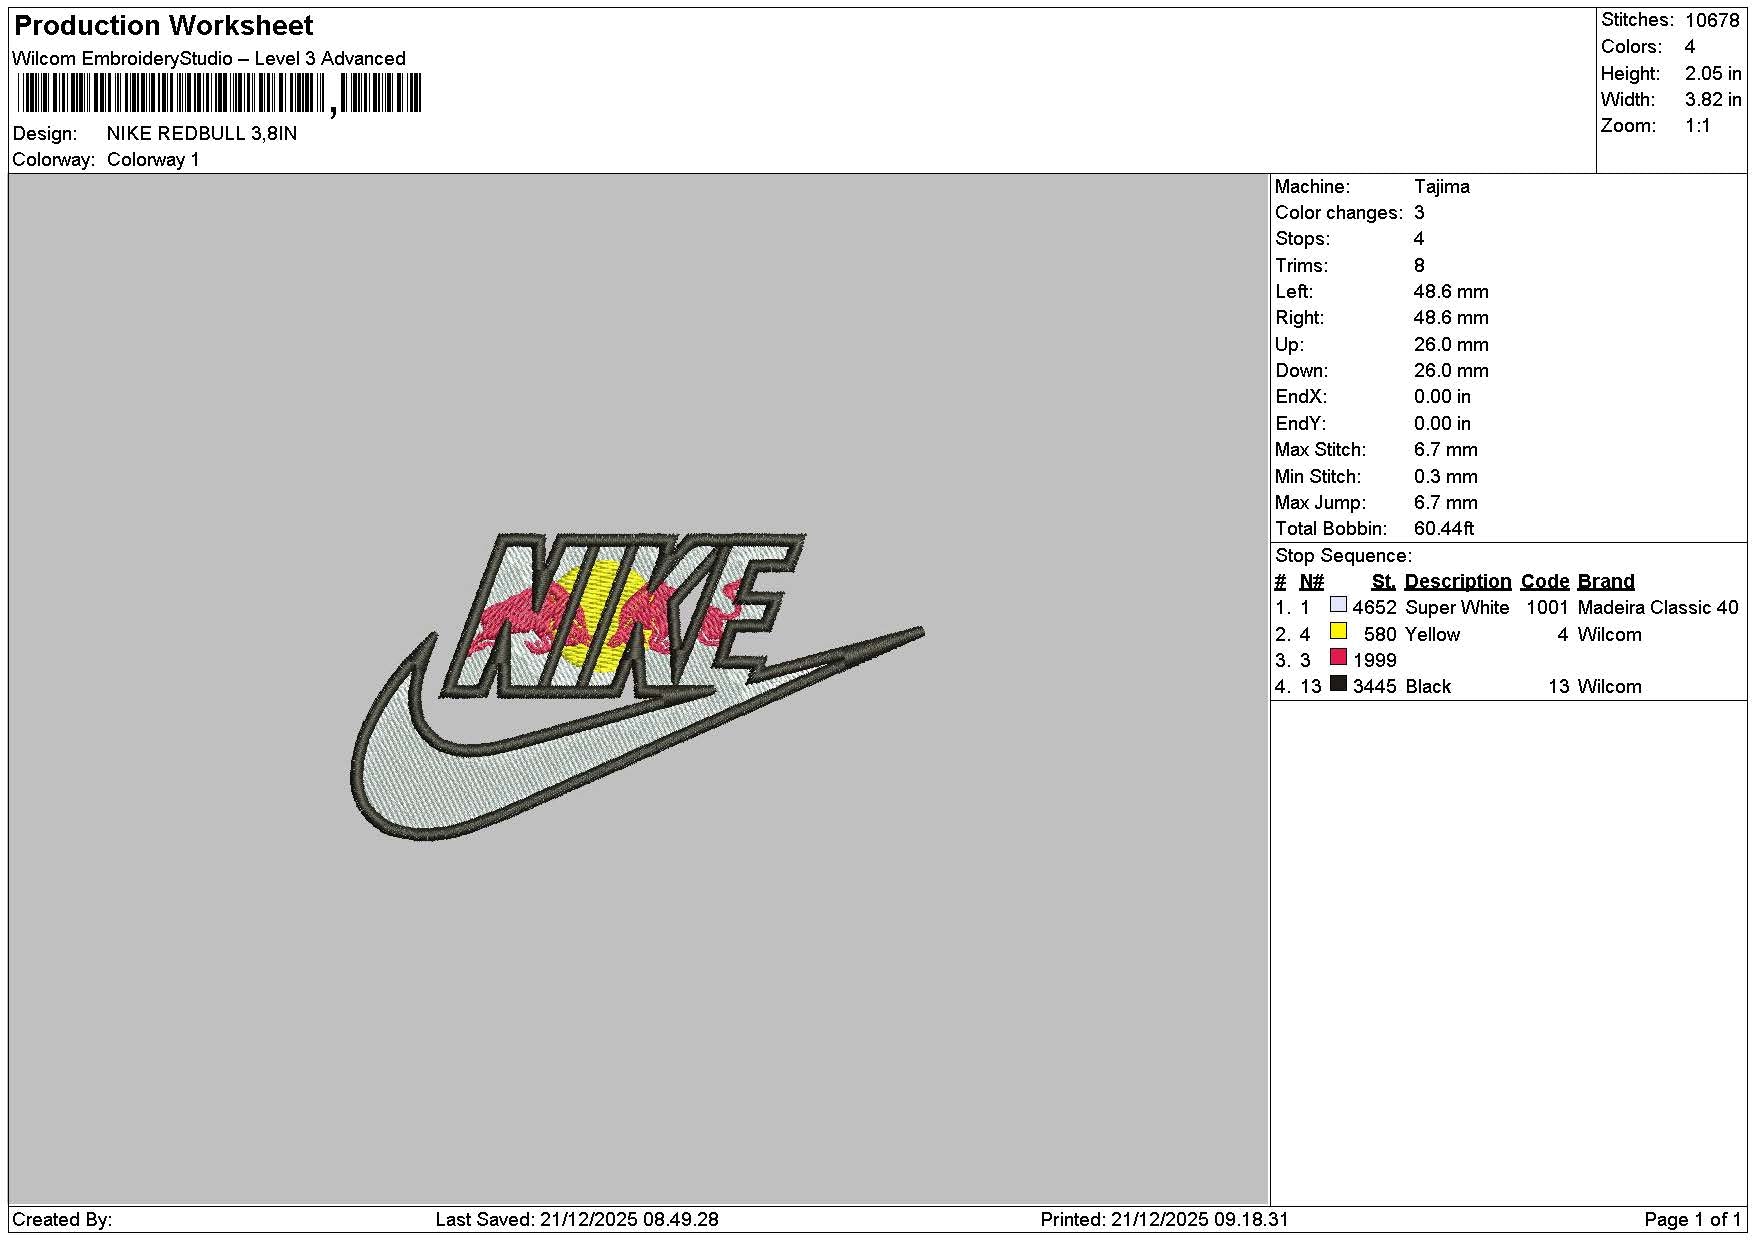Click the Max Stitch value 6.7 mm

click(x=1446, y=449)
